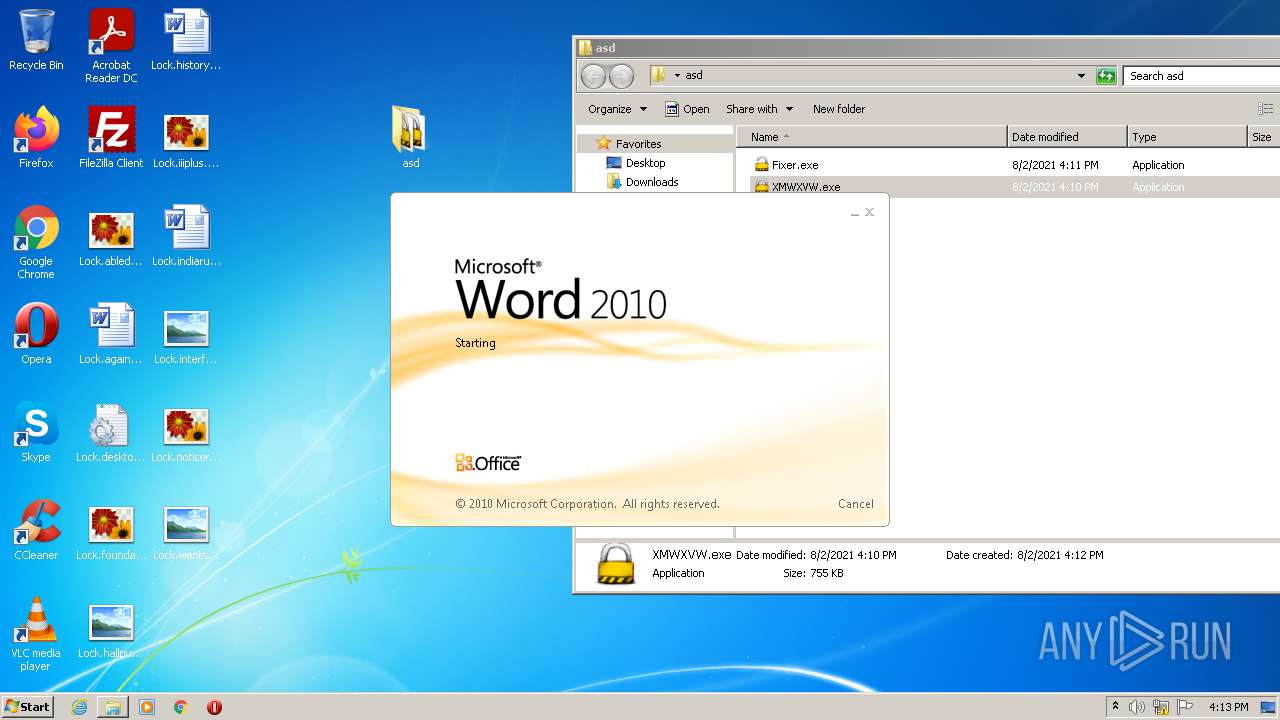Viewport: 1280px width, 720px height.
Task: Click the Explorer Forward navigation button
Action: 621,76
